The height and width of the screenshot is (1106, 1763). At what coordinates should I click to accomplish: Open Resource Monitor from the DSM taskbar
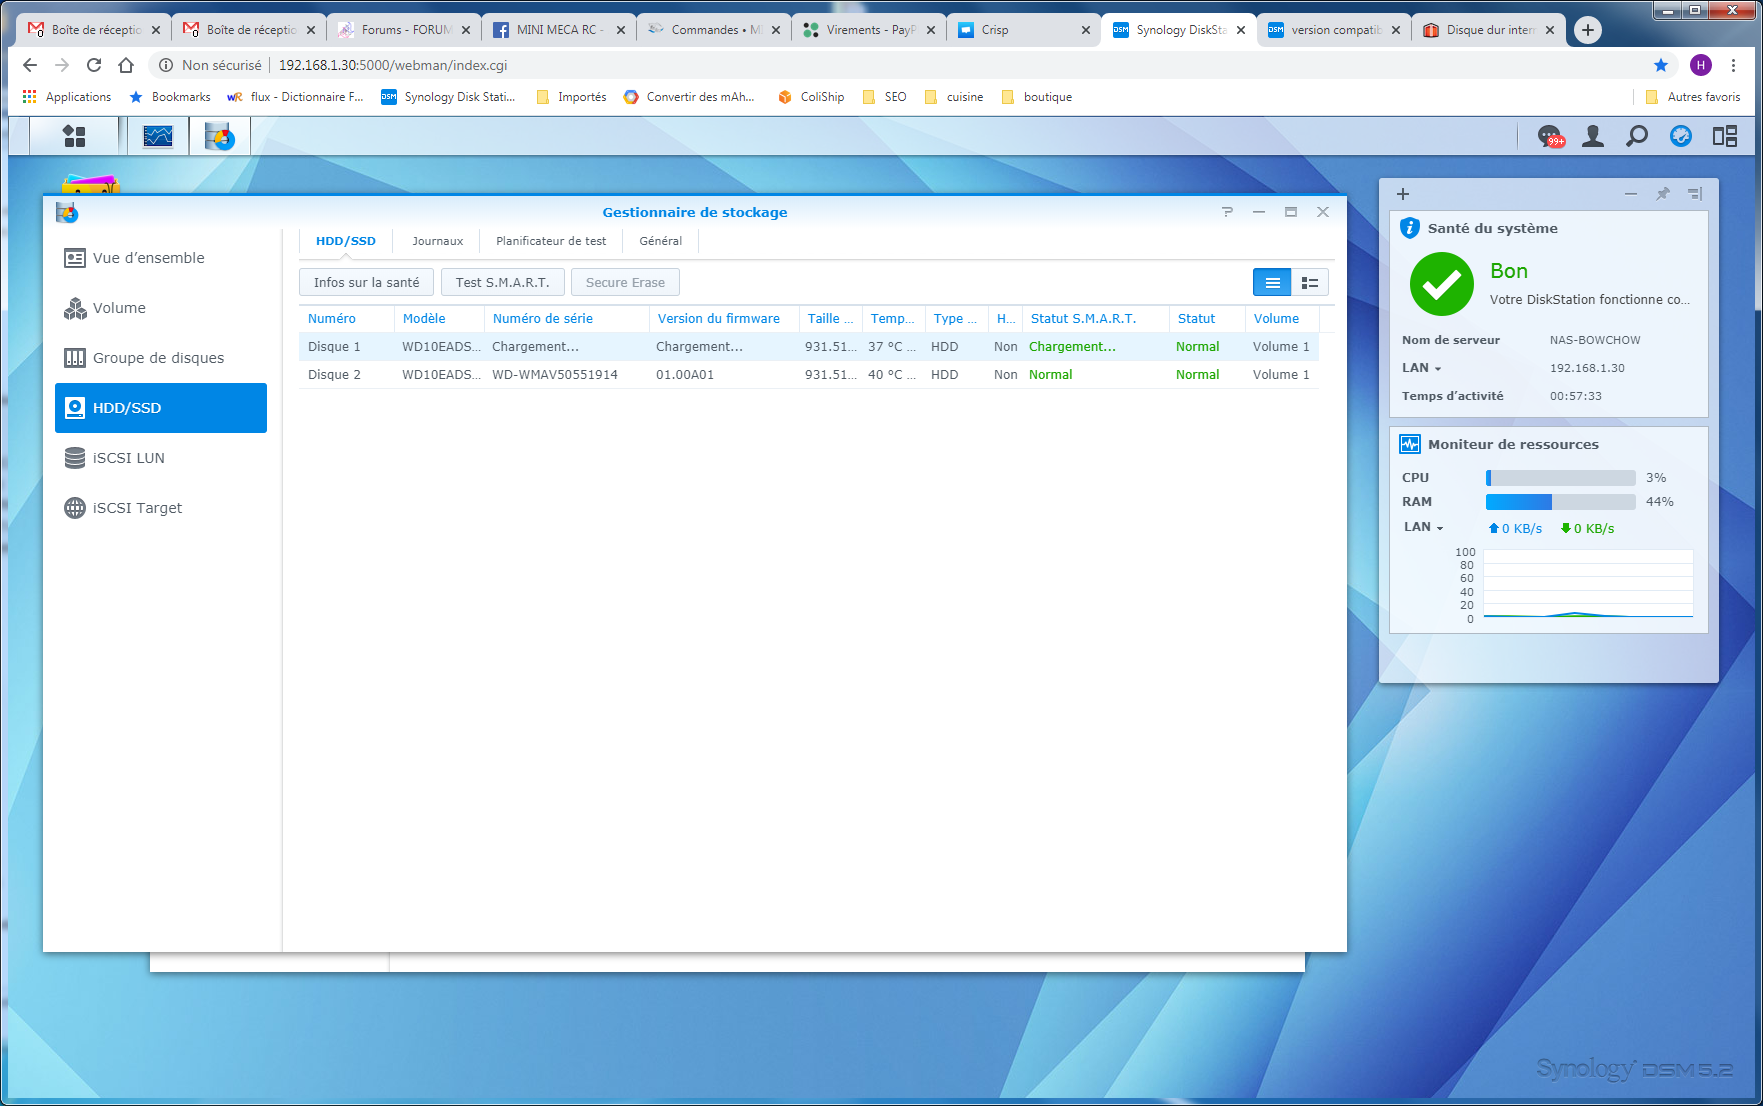[x=158, y=136]
